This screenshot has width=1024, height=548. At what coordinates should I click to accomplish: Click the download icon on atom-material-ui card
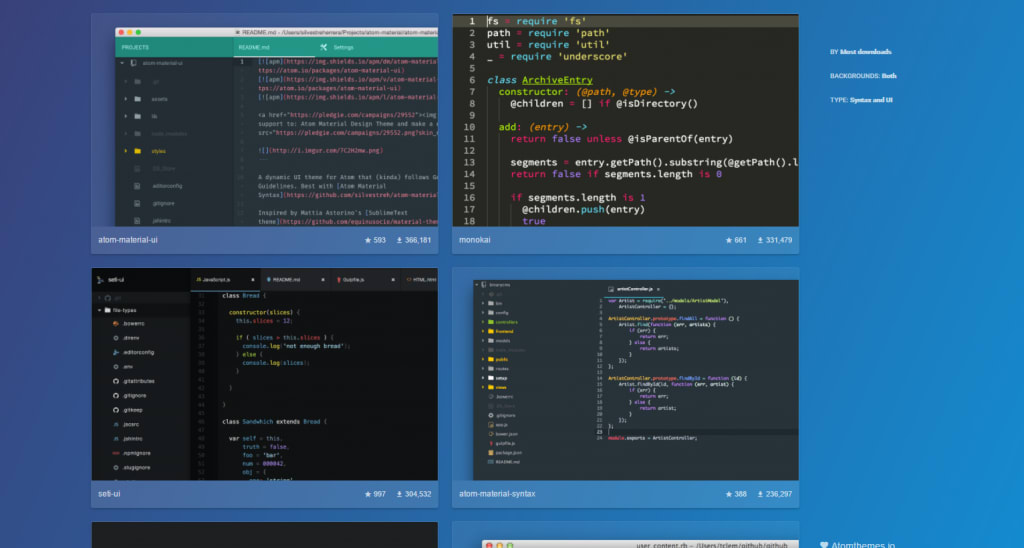(x=399, y=240)
